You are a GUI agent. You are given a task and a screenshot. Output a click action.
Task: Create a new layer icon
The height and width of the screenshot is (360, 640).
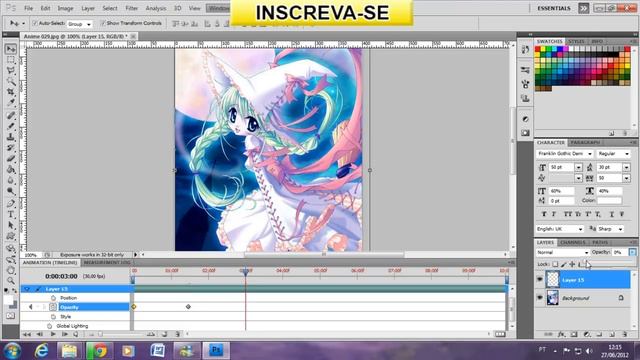pyautogui.click(x=612, y=334)
